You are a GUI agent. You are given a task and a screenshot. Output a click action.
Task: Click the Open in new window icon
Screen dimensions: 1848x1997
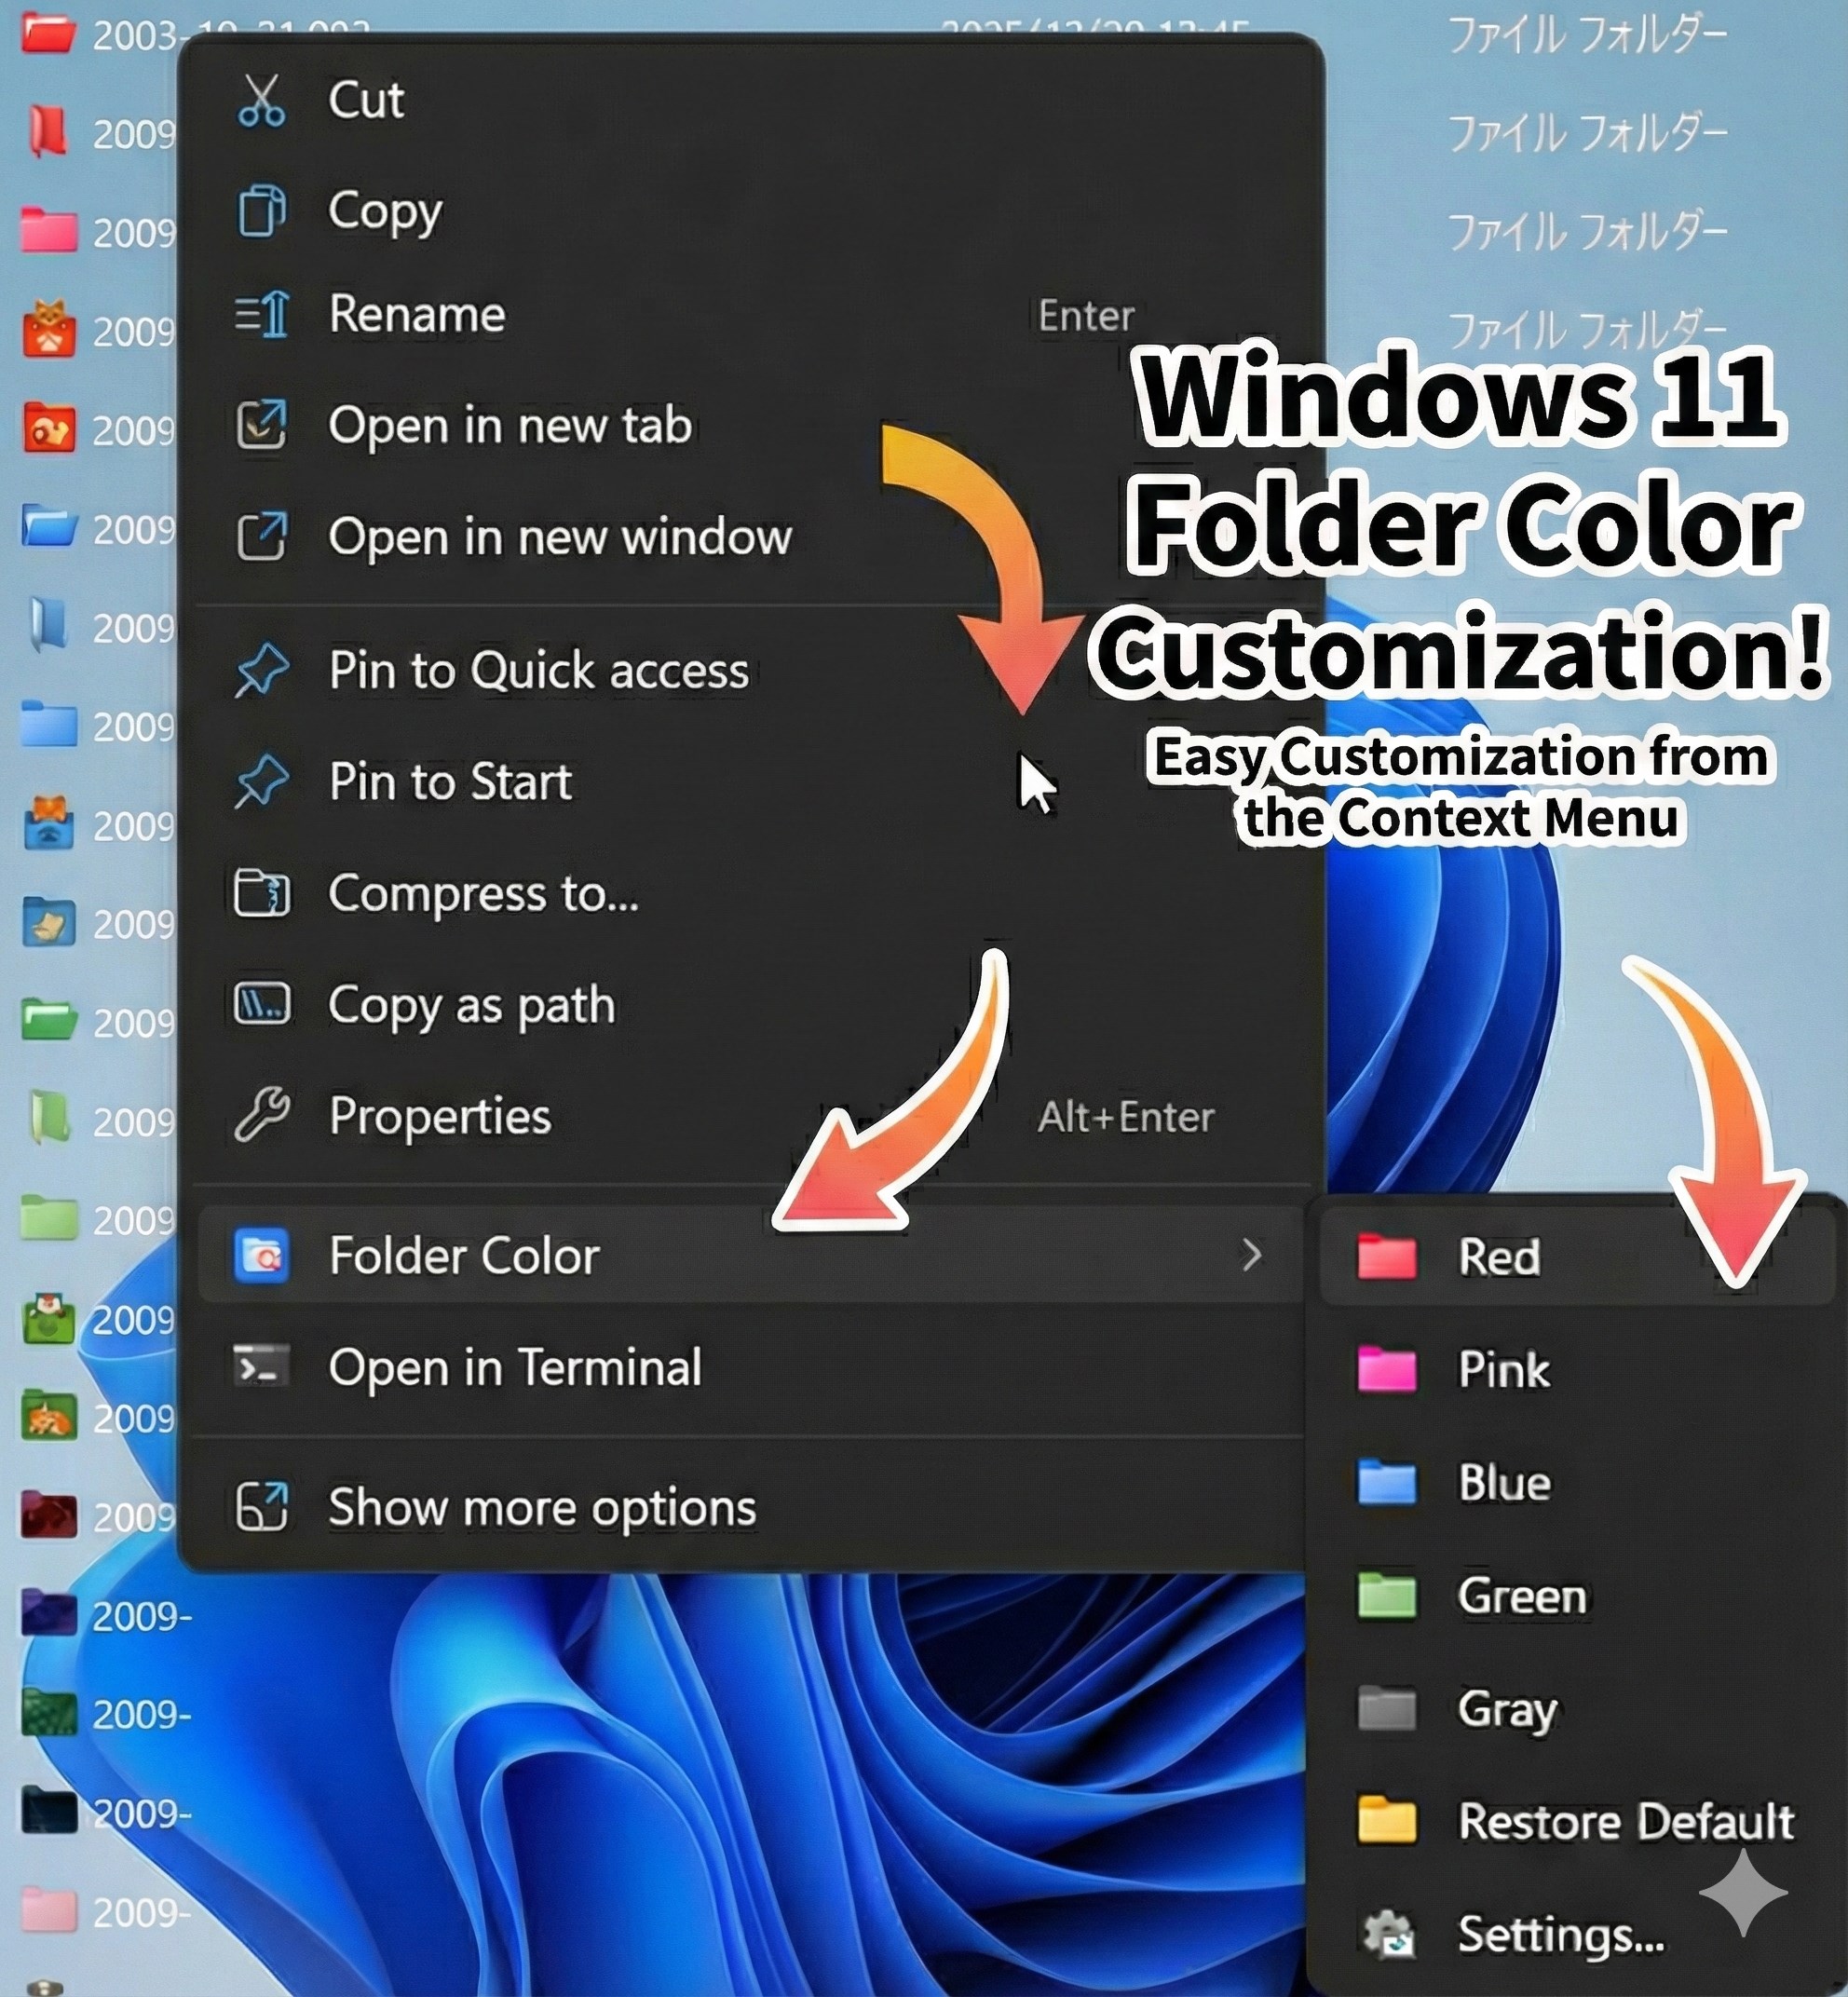(261, 537)
